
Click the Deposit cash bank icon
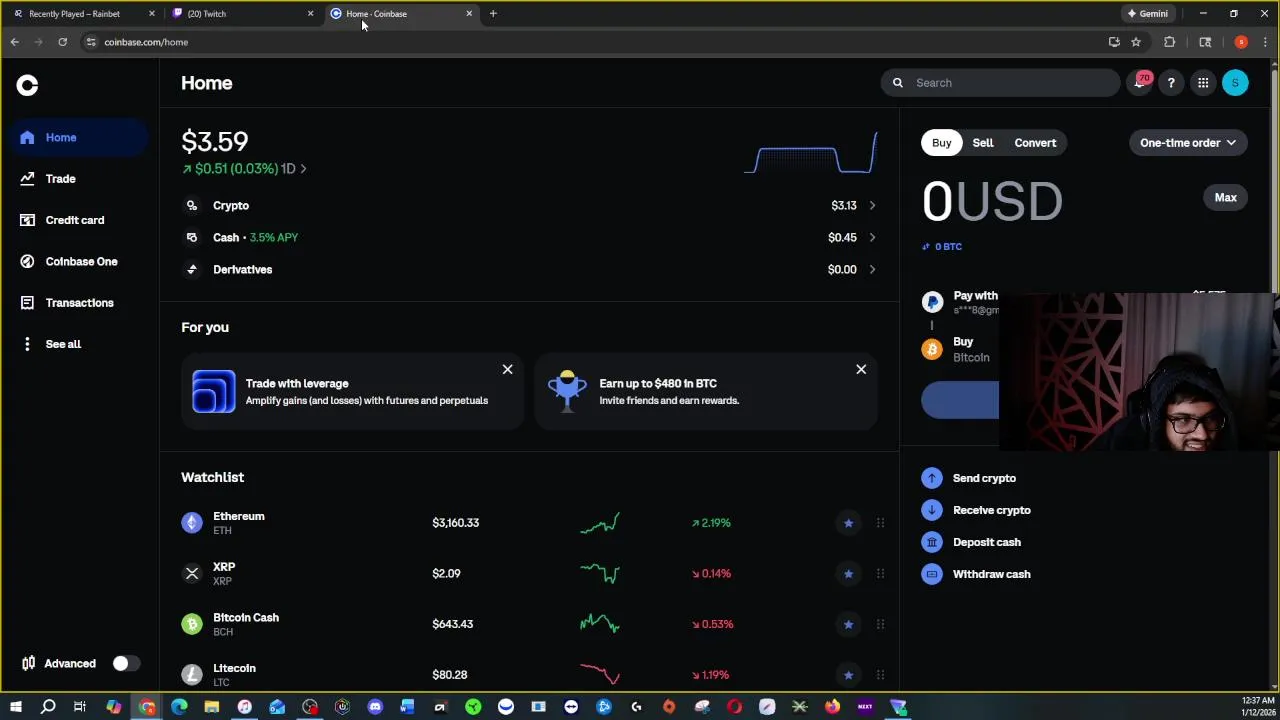932,542
